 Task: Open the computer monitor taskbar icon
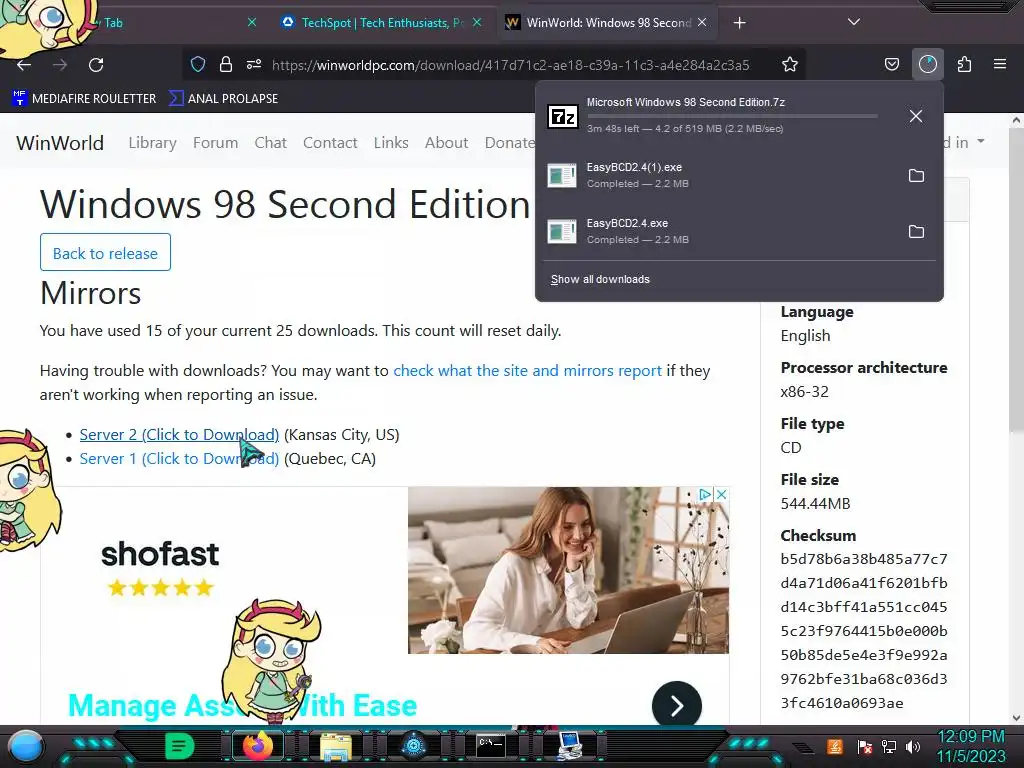[569, 746]
